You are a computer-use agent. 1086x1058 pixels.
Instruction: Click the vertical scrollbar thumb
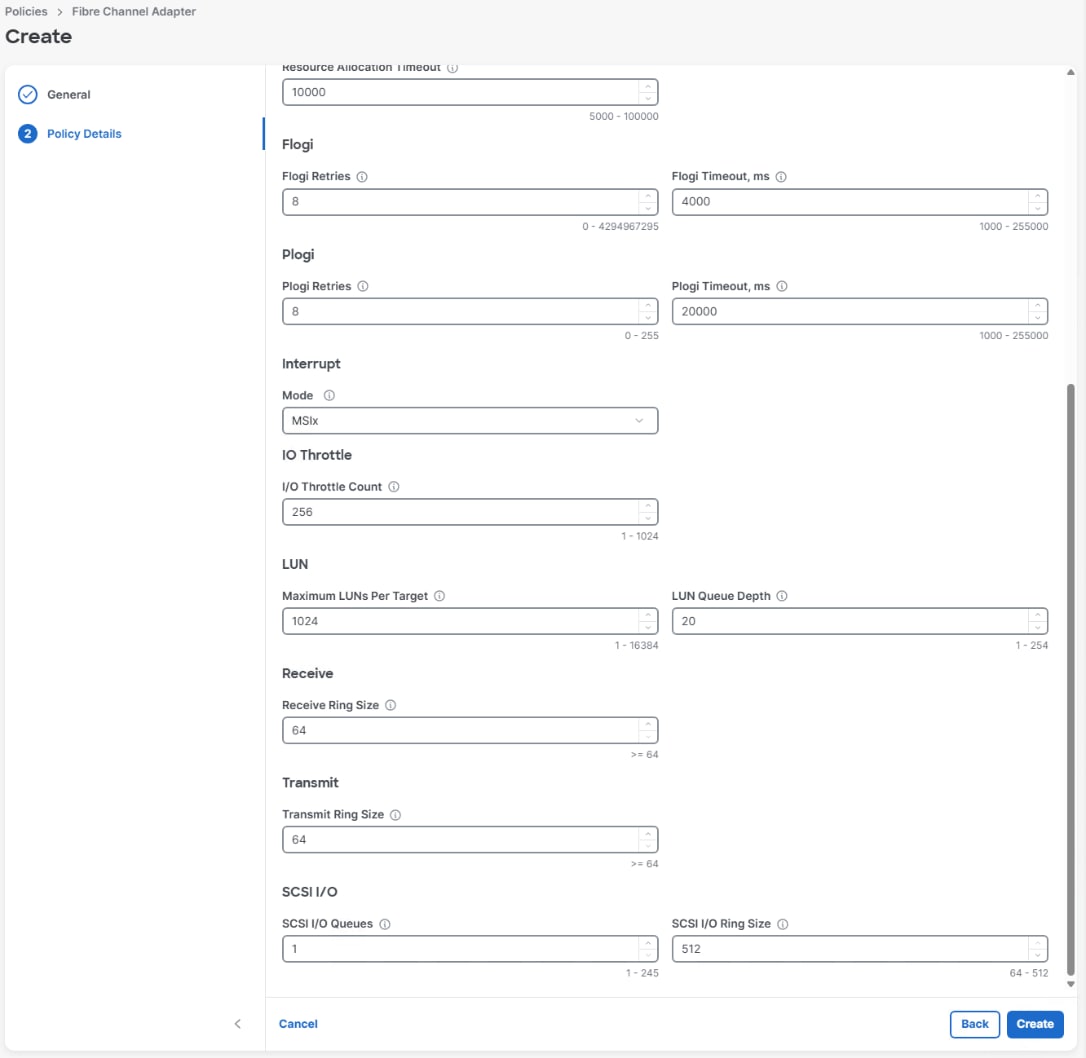pos(1070,679)
